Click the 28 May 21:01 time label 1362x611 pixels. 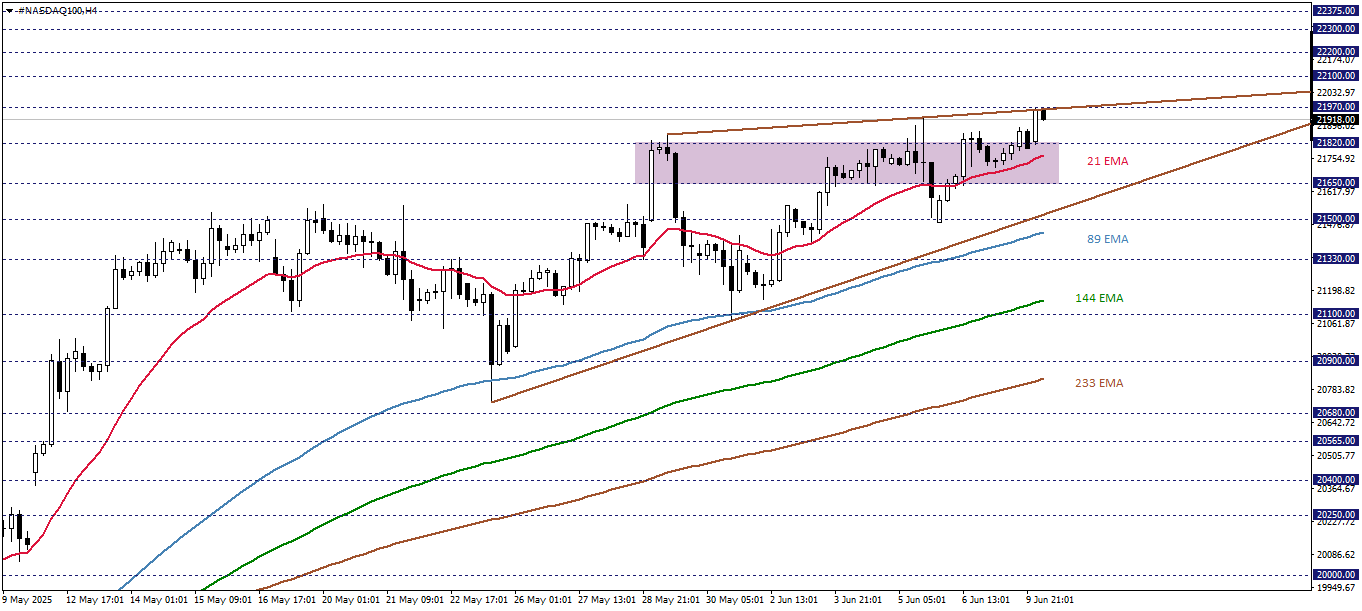671,601
